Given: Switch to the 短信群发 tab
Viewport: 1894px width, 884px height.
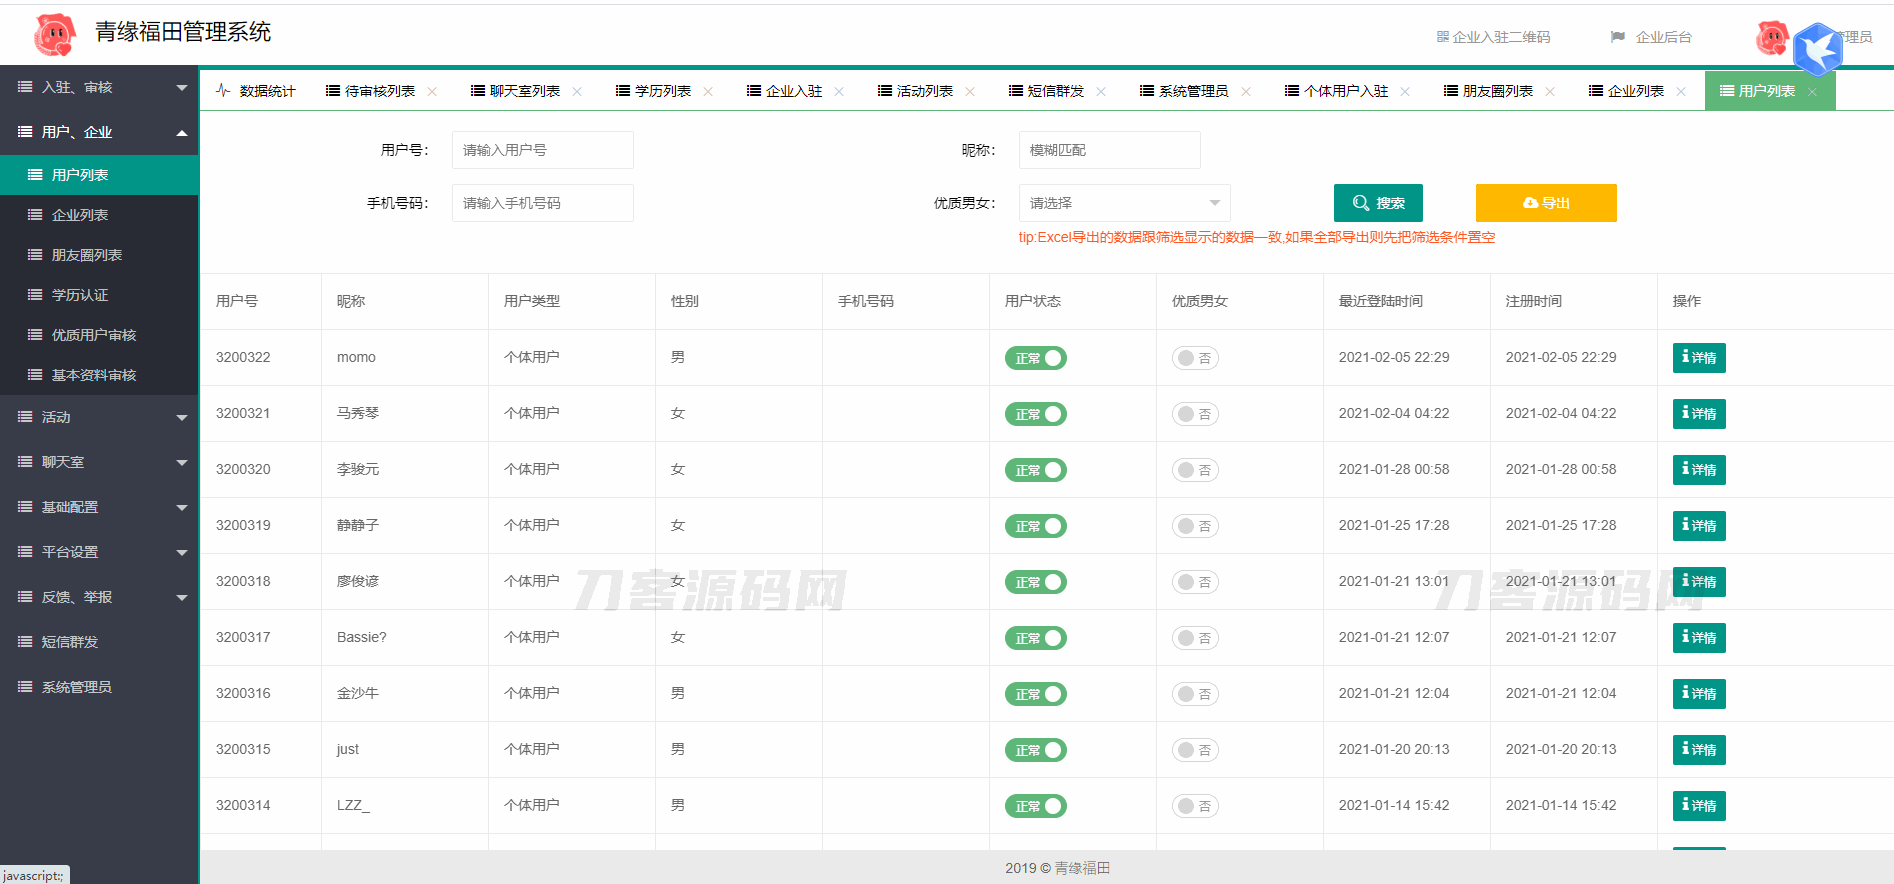Looking at the screenshot, I should 1055,91.
